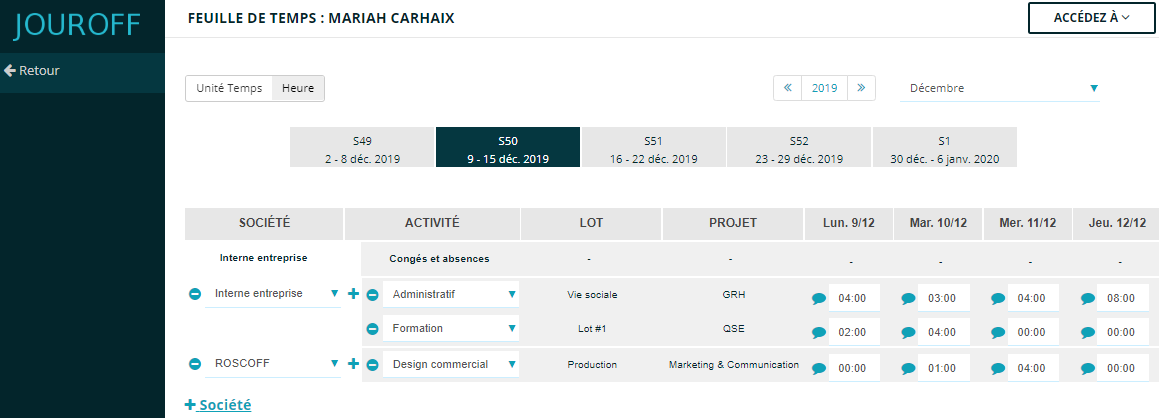Screen dimensions: 1159x418
Task: Click the comment icon for Administratif Monday hours
Action: coord(819,299)
